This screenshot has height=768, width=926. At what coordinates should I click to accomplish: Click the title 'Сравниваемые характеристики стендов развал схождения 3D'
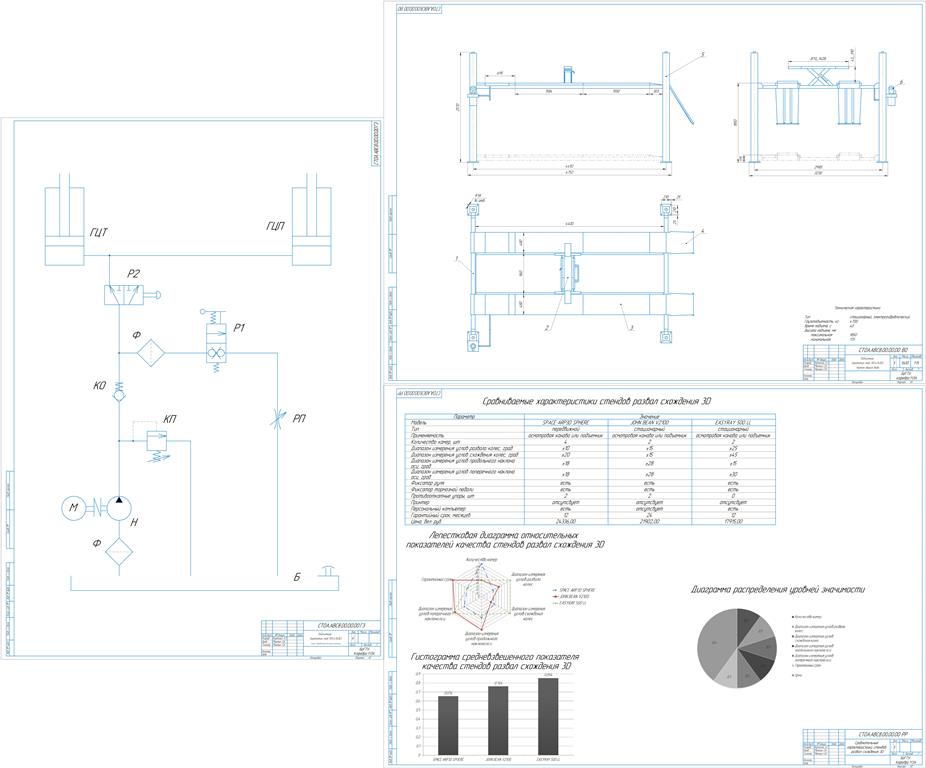tap(597, 401)
